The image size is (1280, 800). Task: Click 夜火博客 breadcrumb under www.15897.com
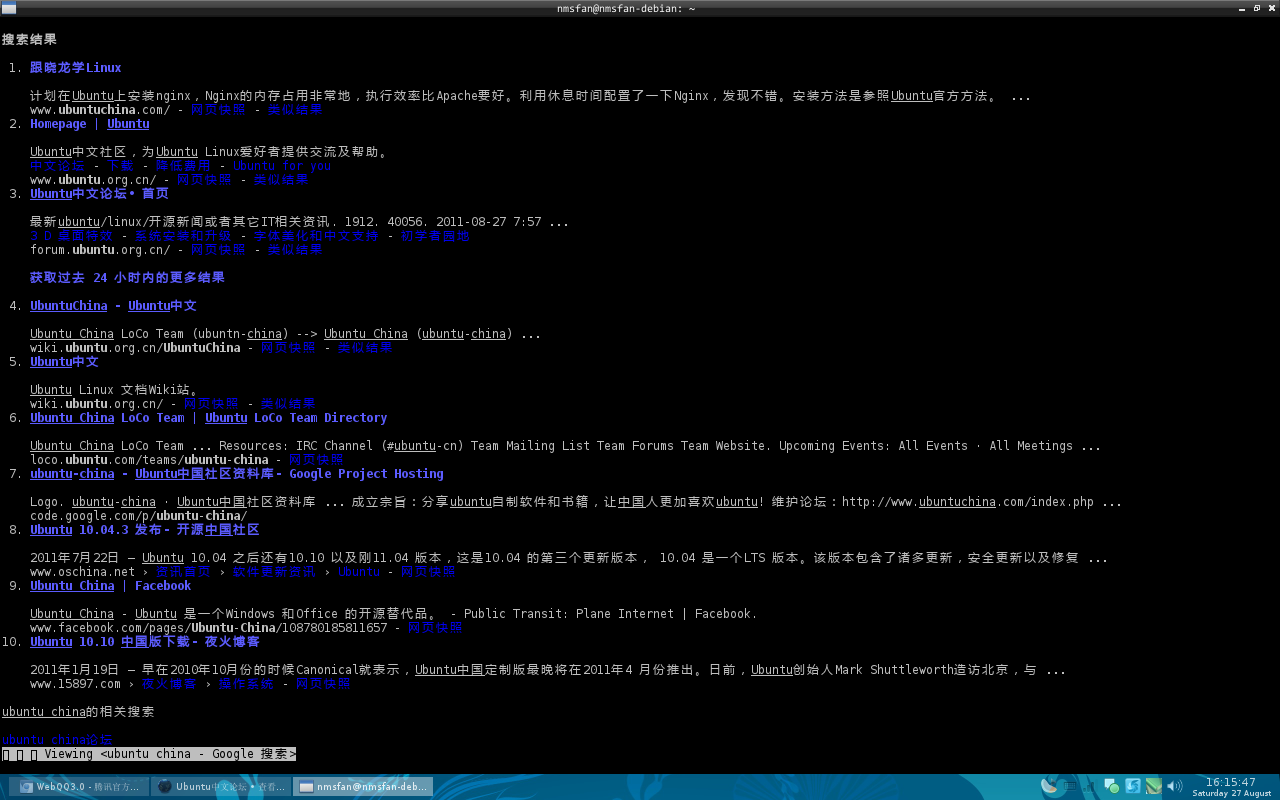tap(169, 684)
